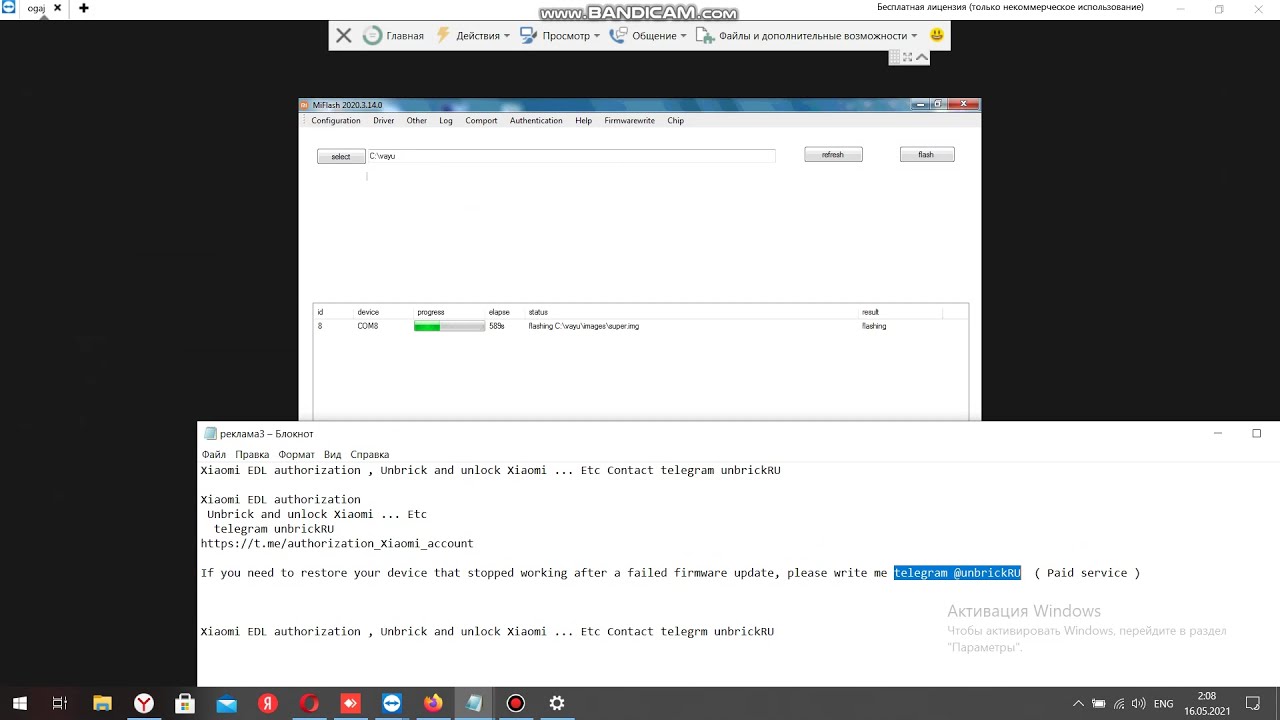This screenshot has width=1280, height=720.
Task: Open AnyDesk from taskbar
Action: click(350, 704)
